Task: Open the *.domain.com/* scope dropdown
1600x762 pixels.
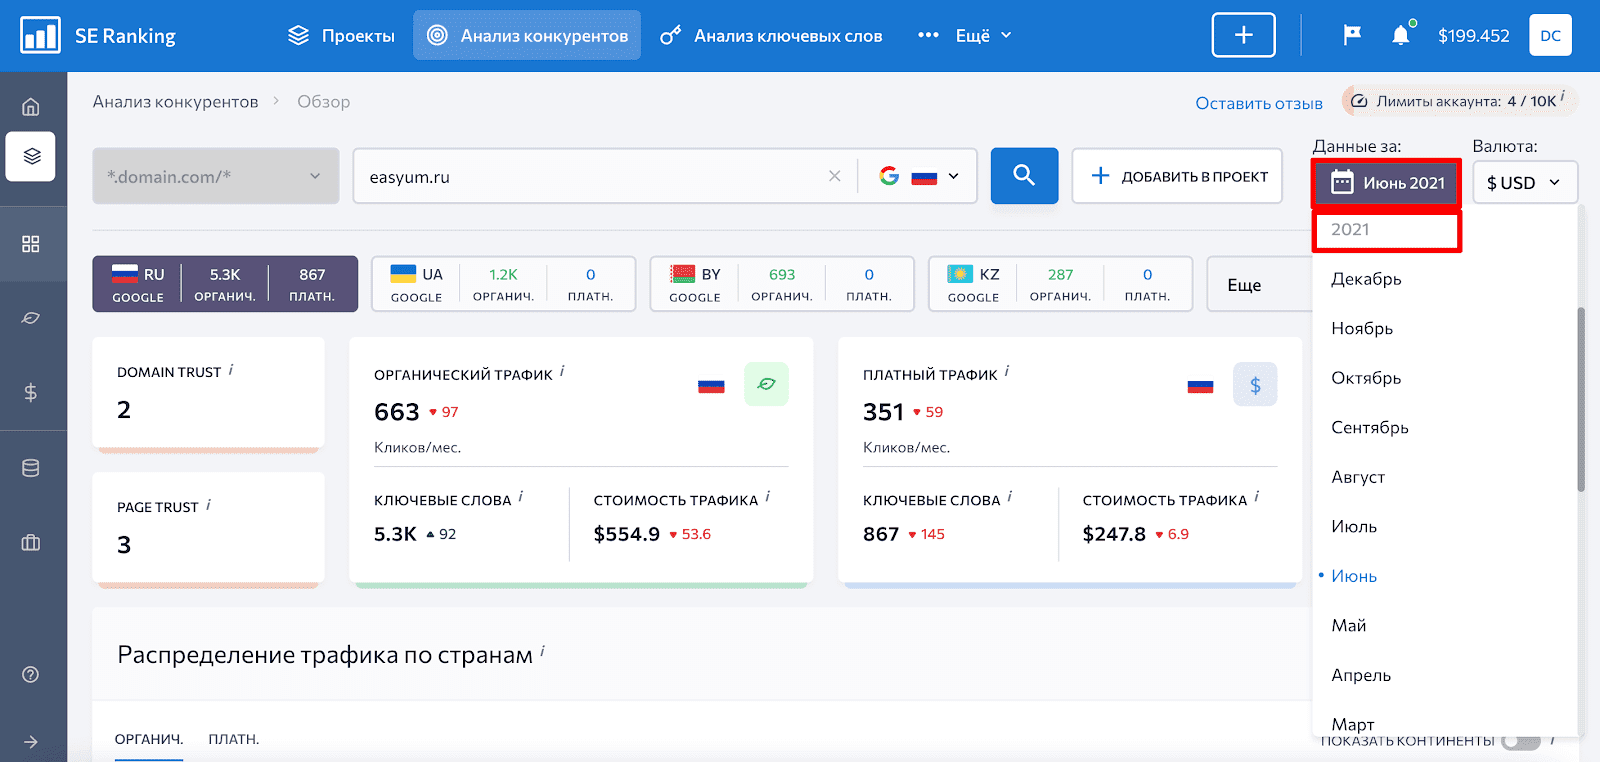Action: click(x=216, y=176)
